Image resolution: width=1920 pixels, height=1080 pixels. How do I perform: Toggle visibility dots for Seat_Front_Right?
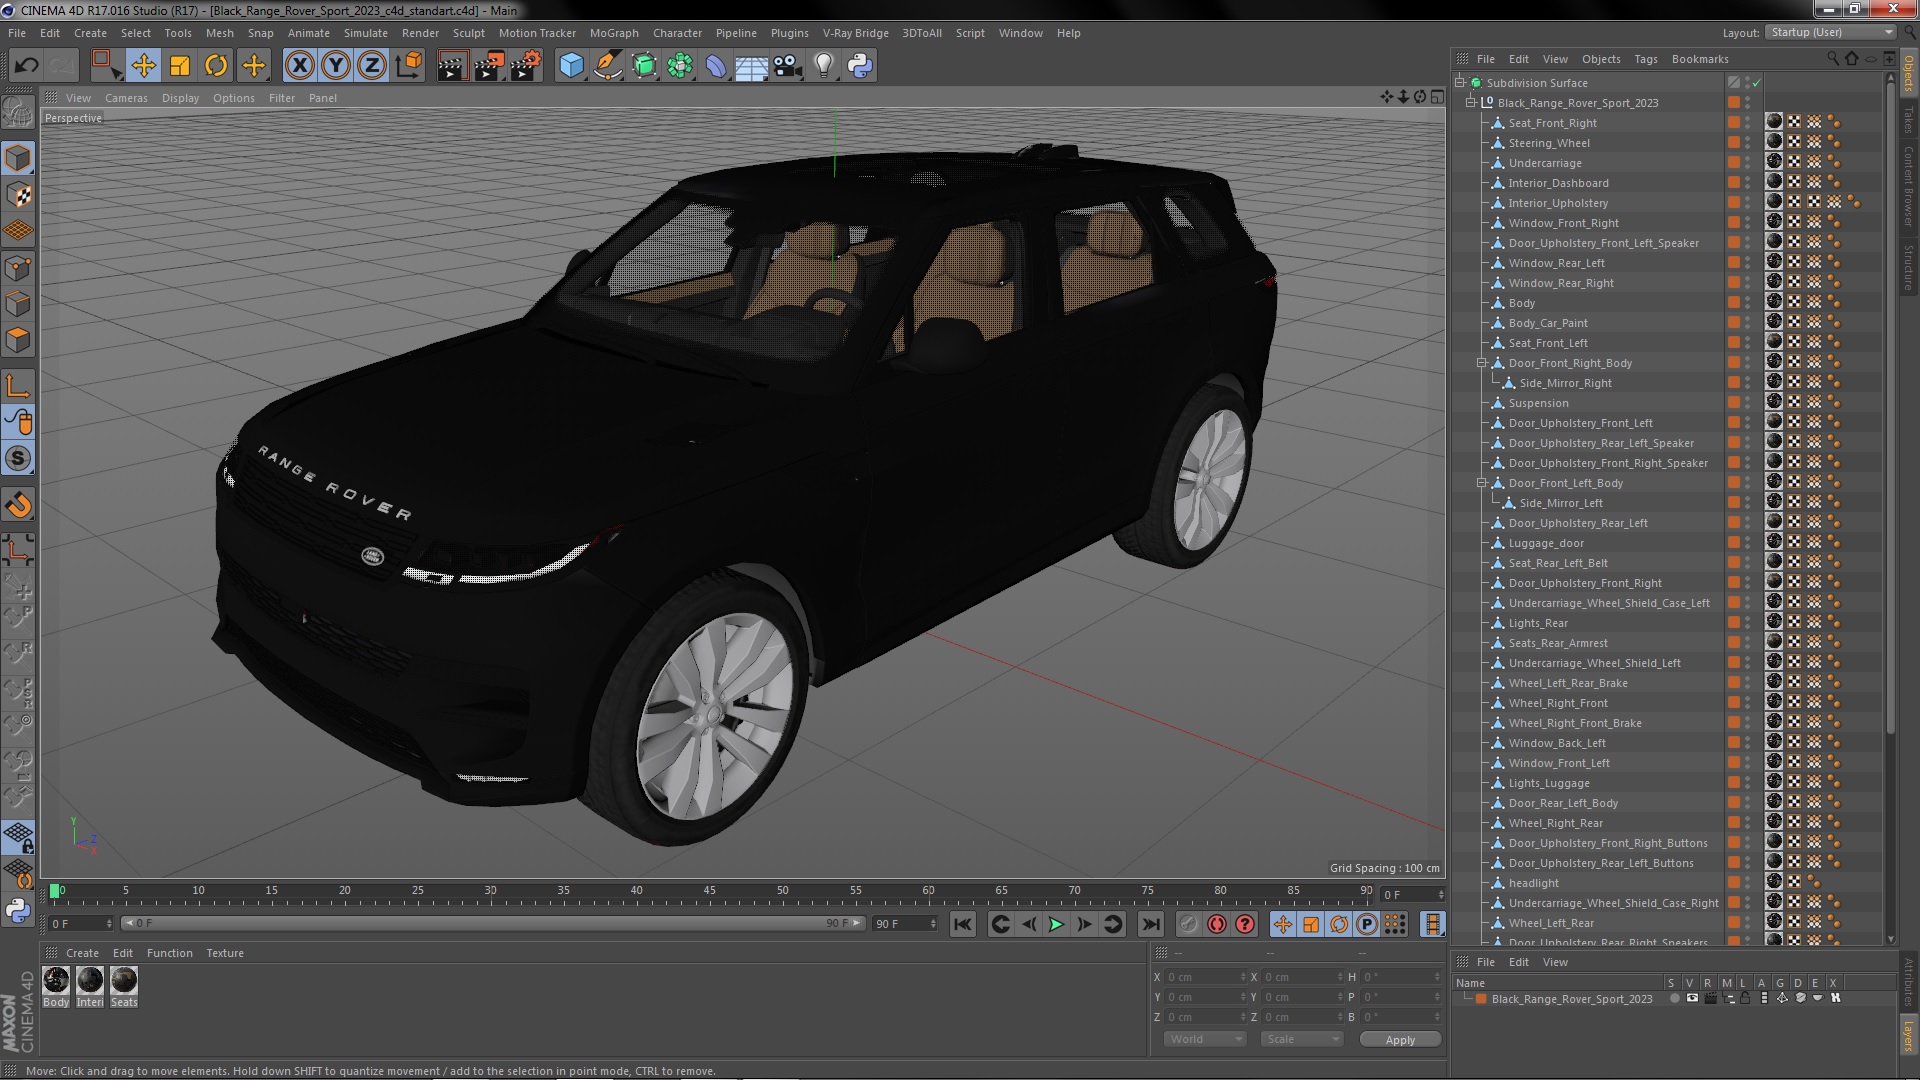pyautogui.click(x=1748, y=123)
